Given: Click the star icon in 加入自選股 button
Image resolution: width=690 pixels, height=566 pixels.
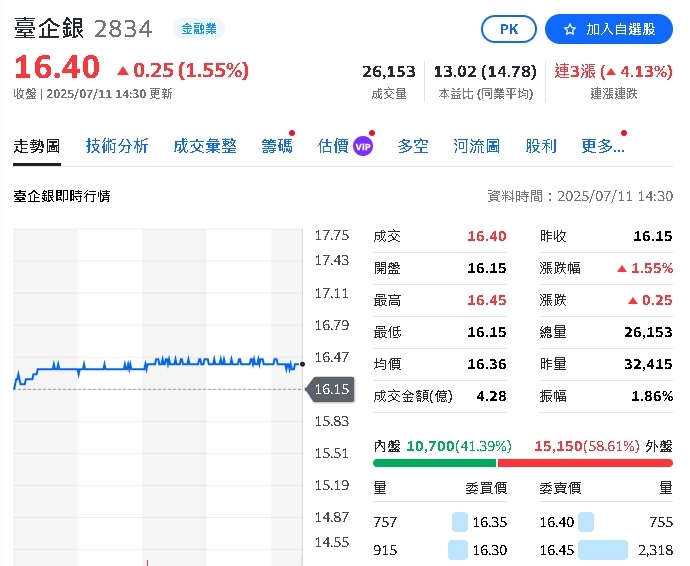Looking at the screenshot, I should [x=570, y=30].
